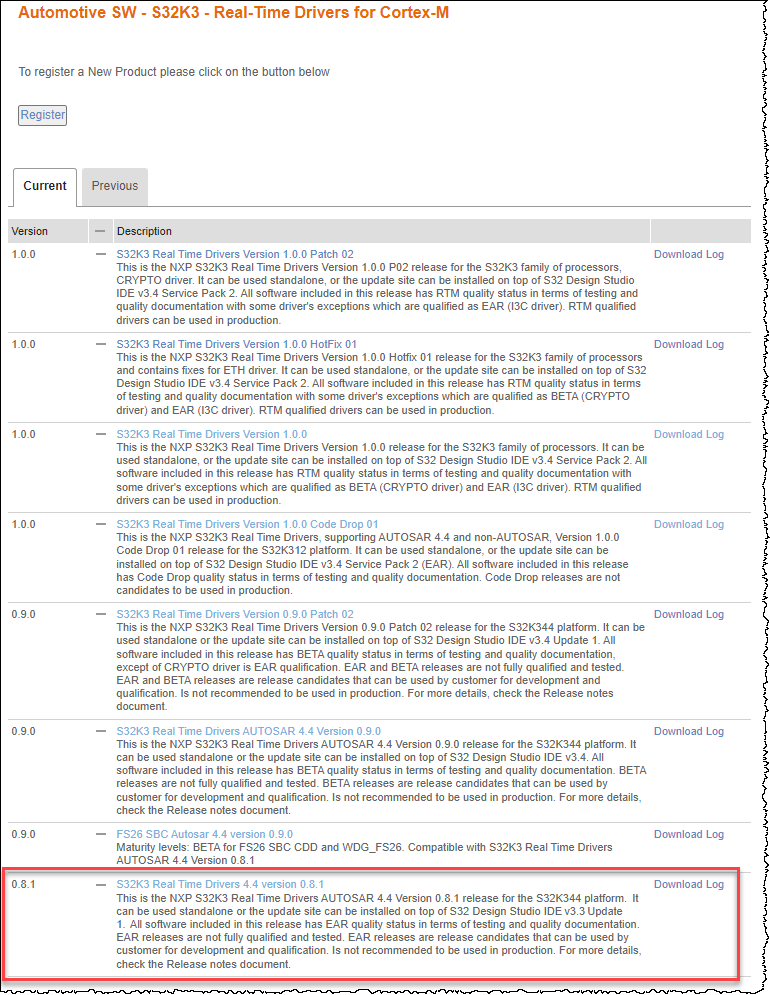View Download Log for 1.0.0 HotFix 01
Image resolution: width=770 pixels, height=995 pixels.
689,345
